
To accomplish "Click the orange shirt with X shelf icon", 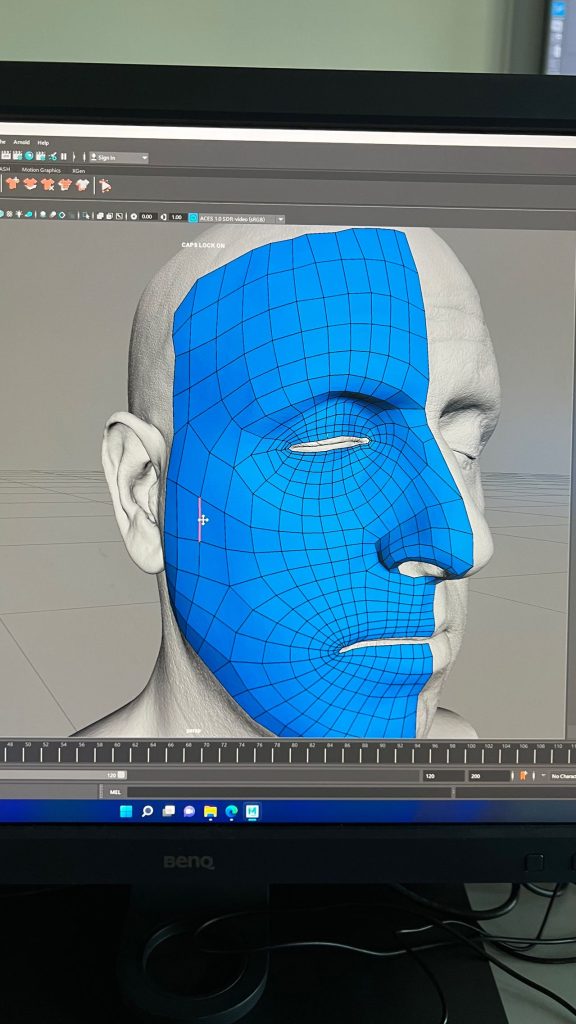I will pos(48,184).
